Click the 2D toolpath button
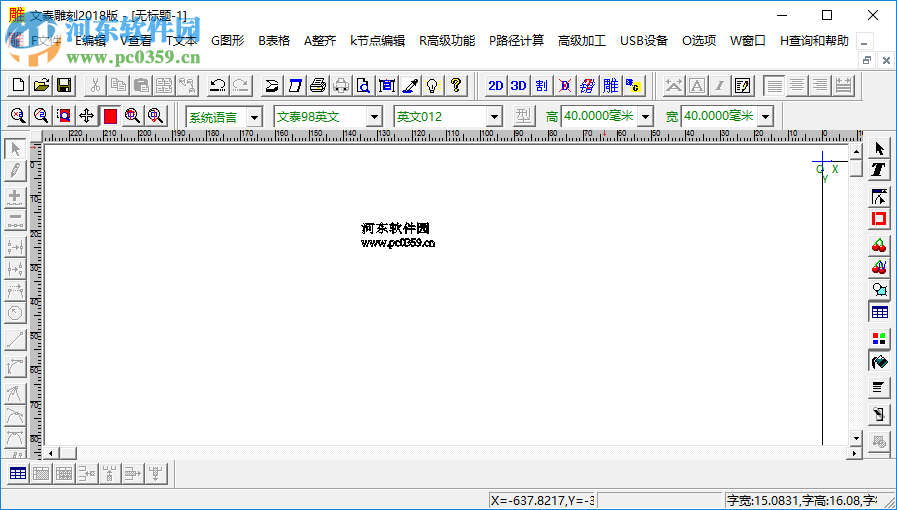 [x=495, y=86]
